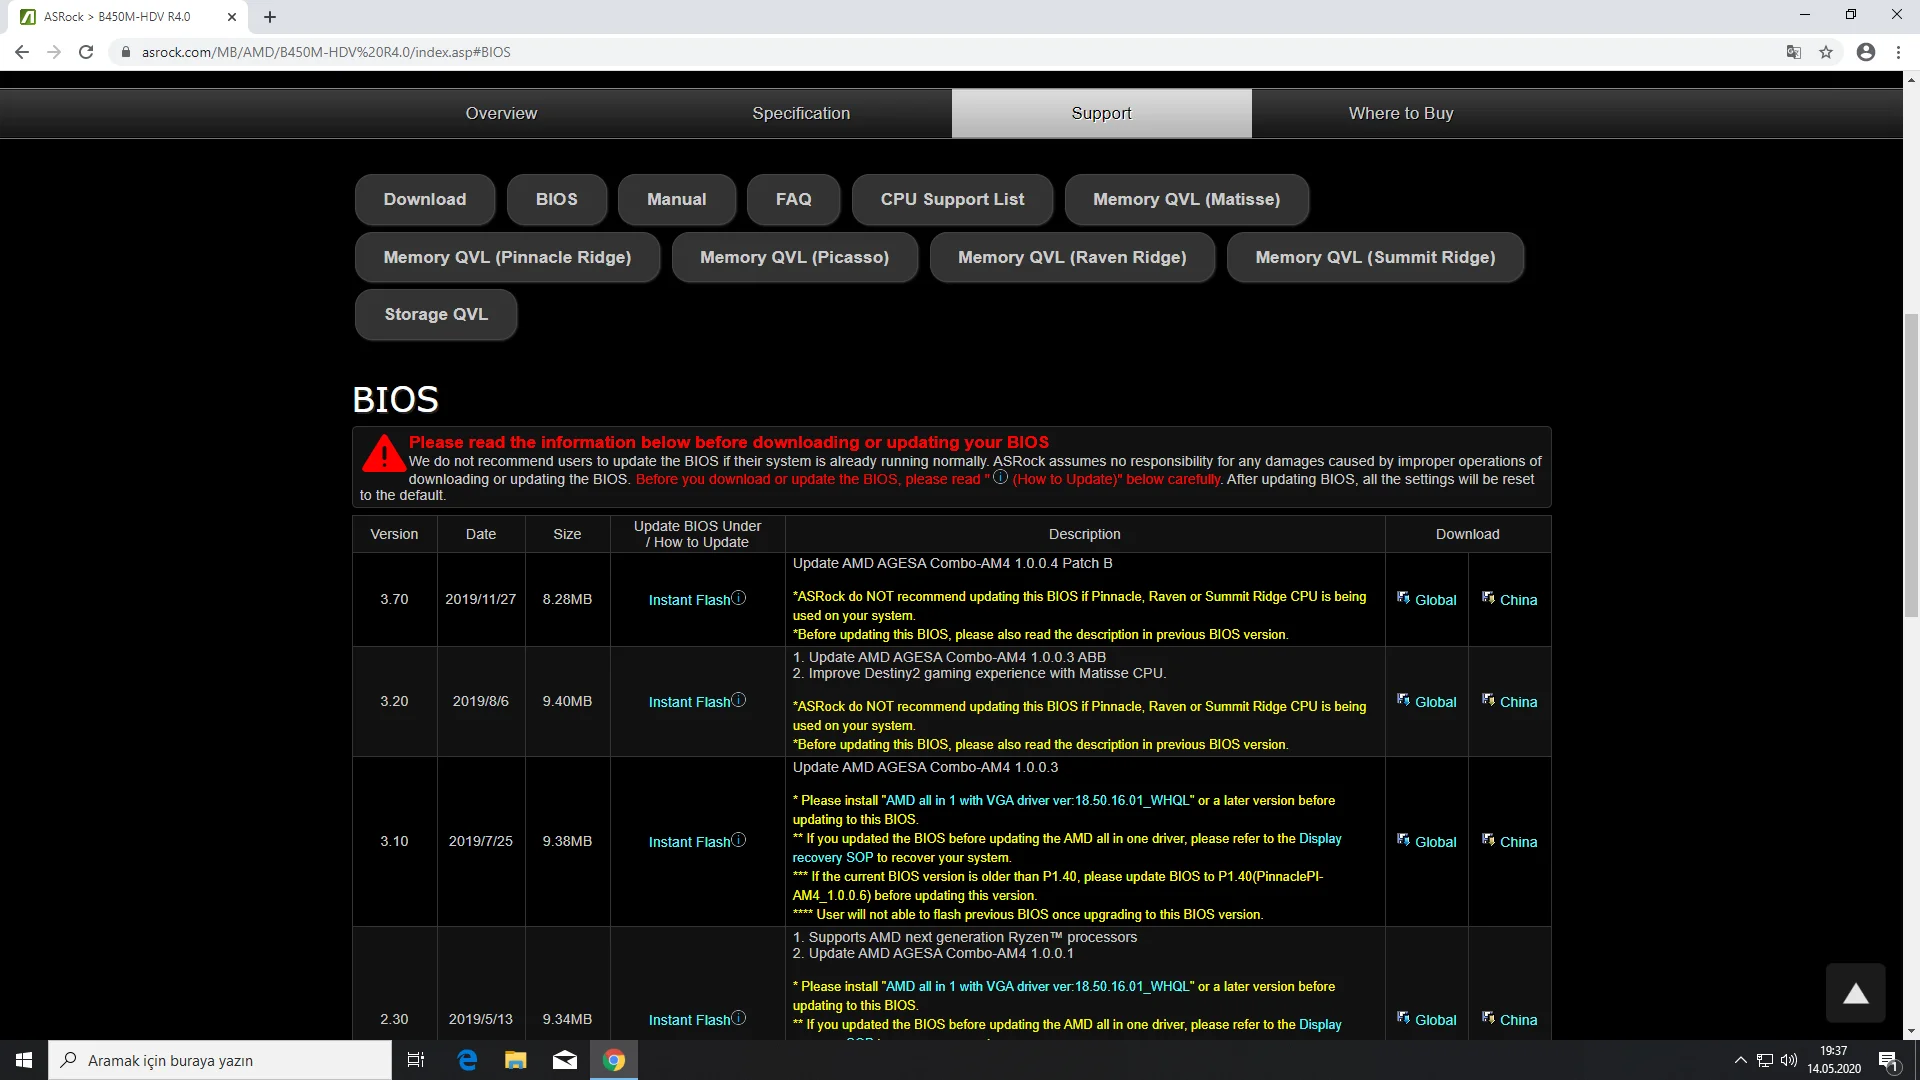The width and height of the screenshot is (1920, 1080).
Task: Open Google Translate icon in address bar
Action: coord(1793,51)
